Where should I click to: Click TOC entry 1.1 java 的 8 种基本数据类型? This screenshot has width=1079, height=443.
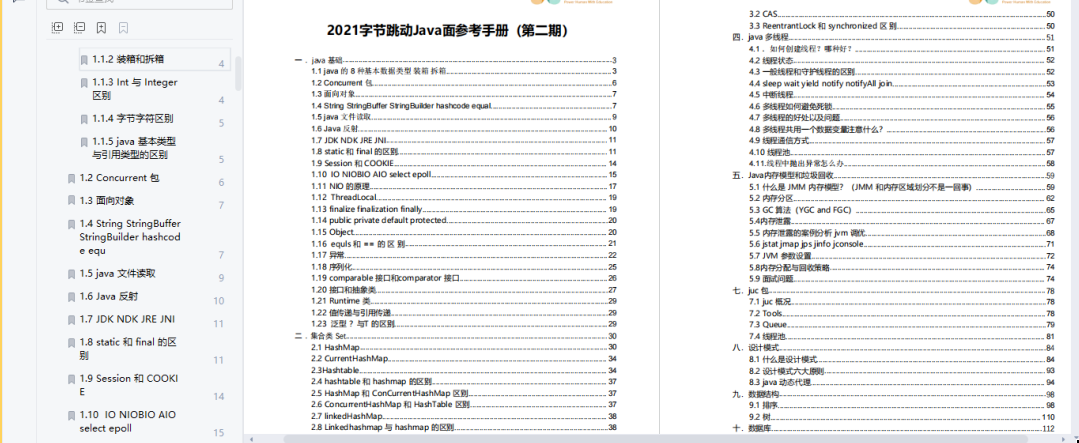tap(378, 71)
